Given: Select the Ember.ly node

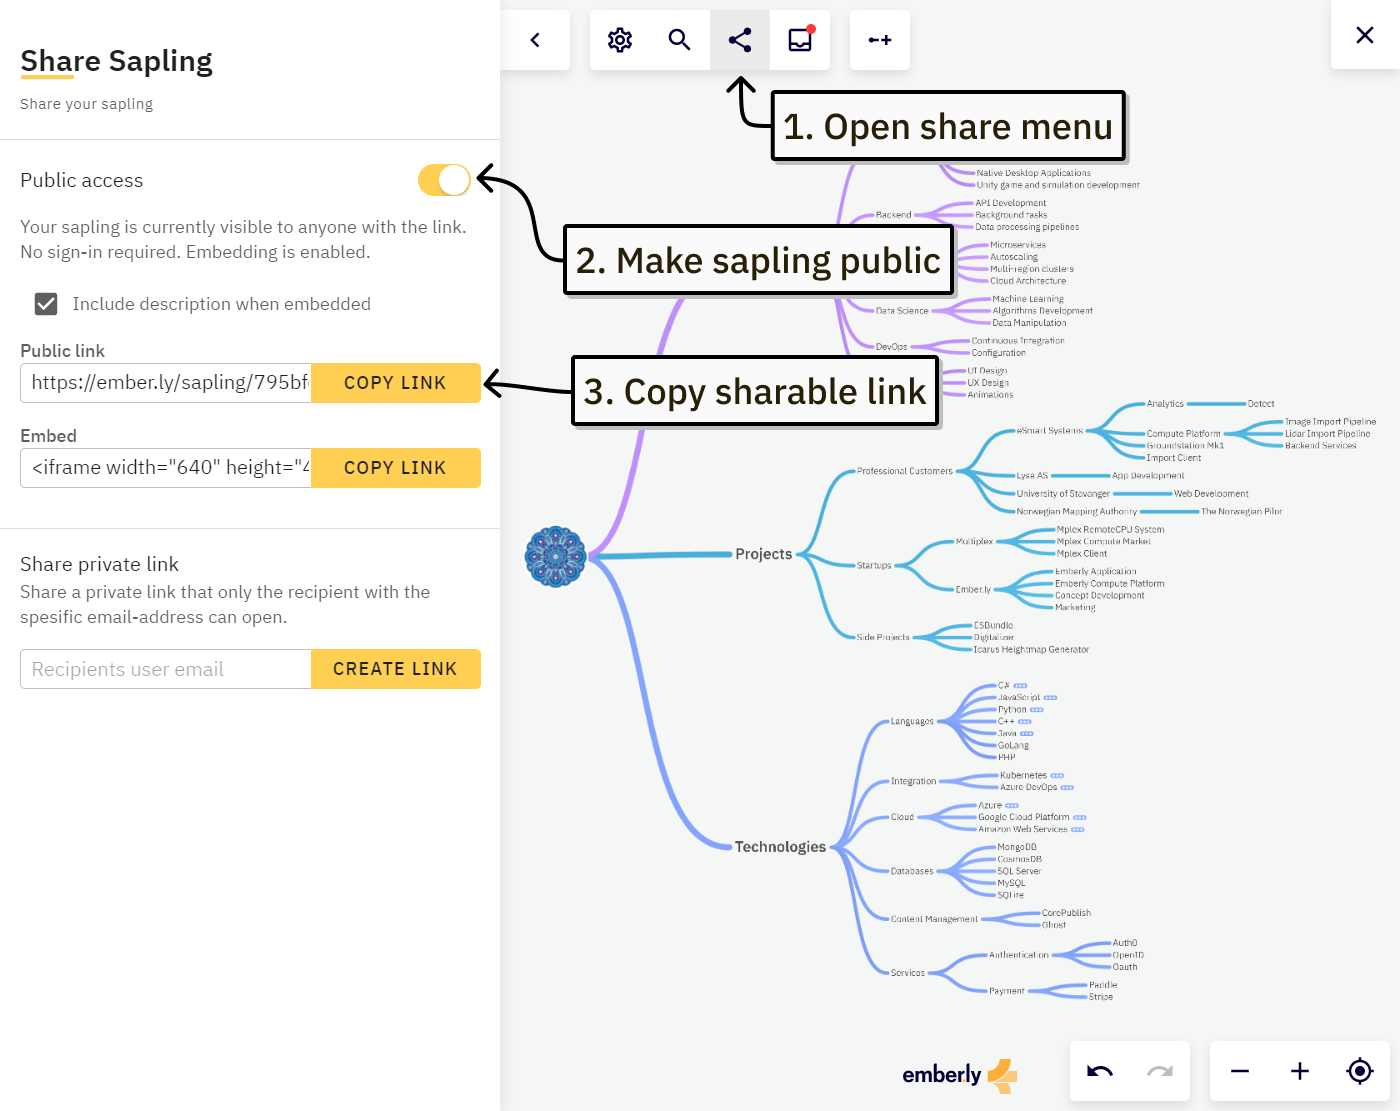Looking at the screenshot, I should tap(973, 590).
